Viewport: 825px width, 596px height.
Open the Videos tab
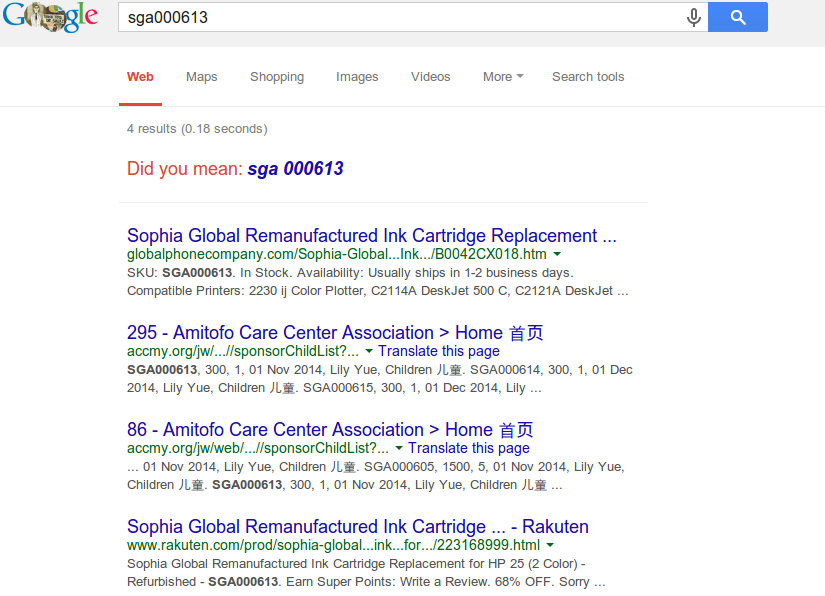[430, 77]
